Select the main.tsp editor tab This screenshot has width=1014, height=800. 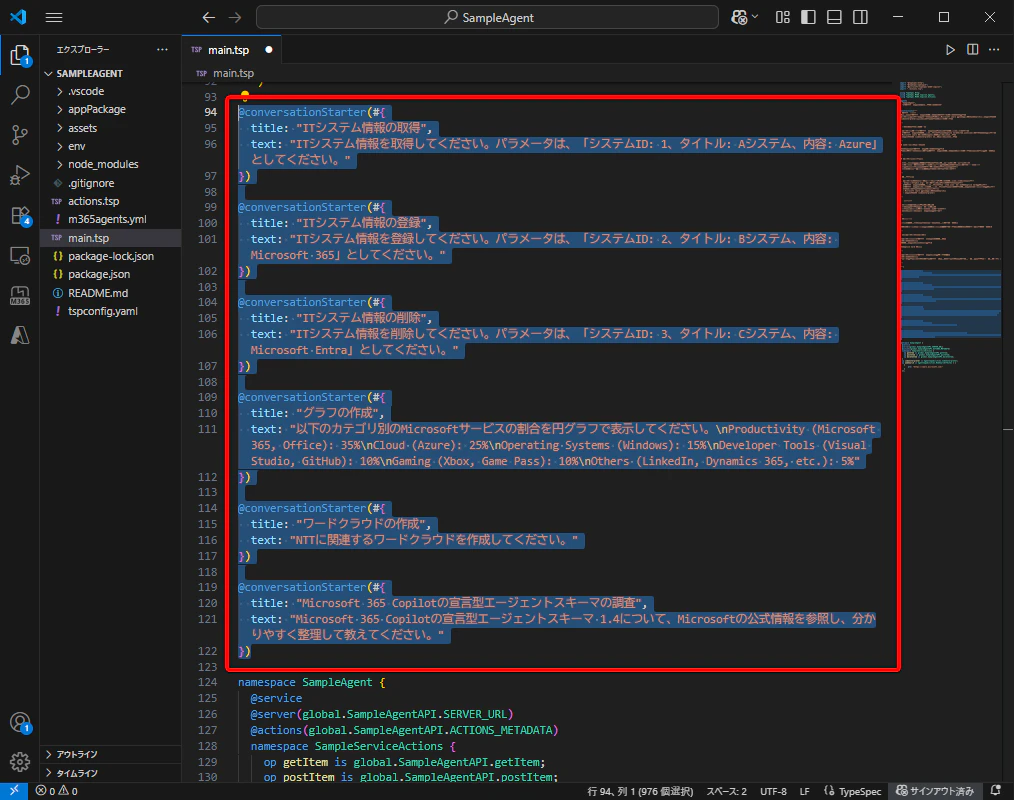232,50
